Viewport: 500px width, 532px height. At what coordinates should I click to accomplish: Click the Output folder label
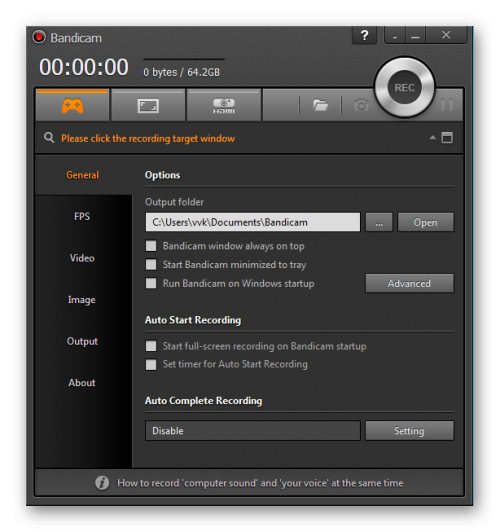coord(174,202)
